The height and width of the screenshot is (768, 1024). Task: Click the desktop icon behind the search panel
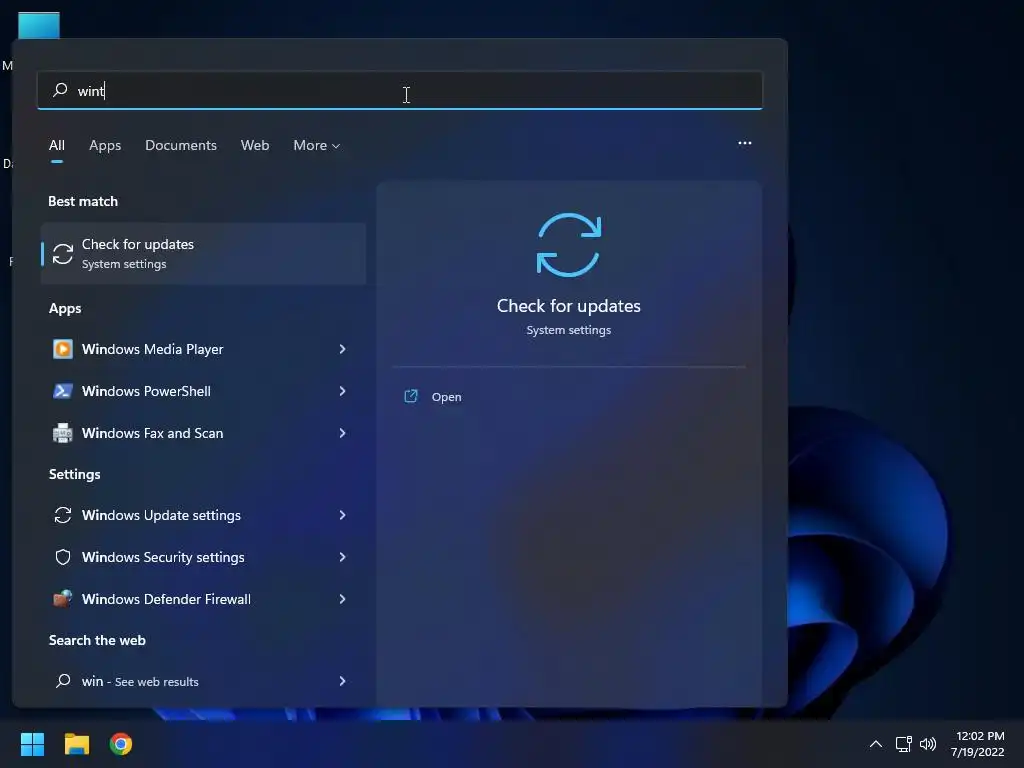[39, 25]
